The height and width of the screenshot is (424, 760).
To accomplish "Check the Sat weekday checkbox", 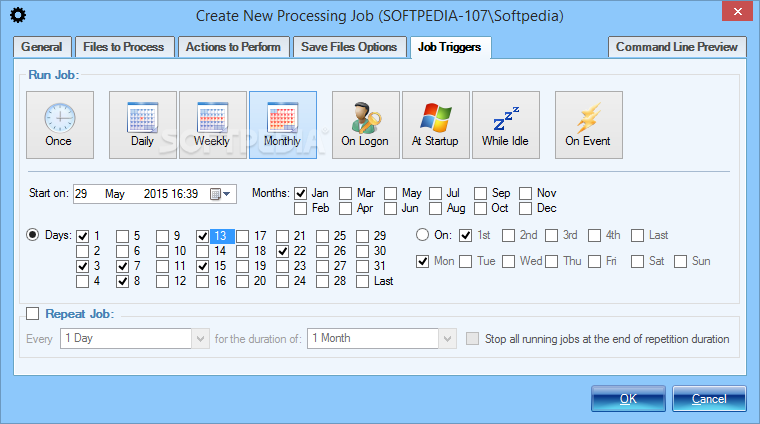I will (x=637, y=262).
